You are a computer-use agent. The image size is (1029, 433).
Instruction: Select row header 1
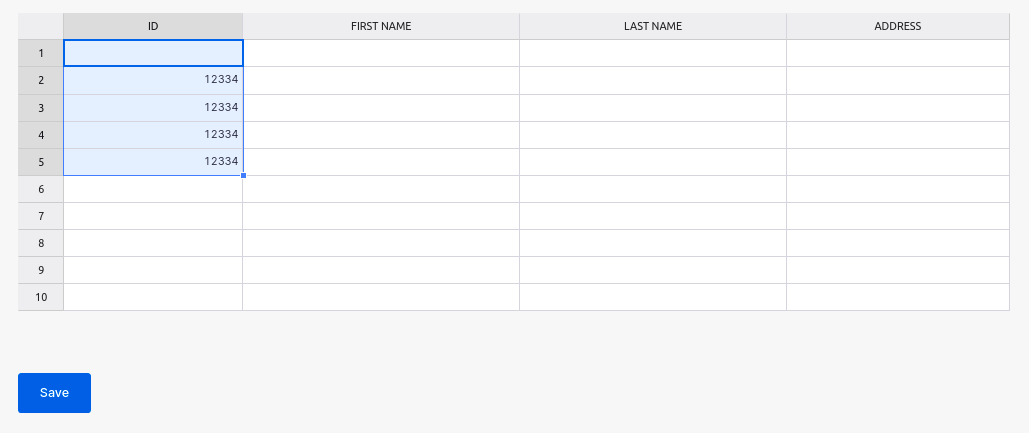[x=41, y=53]
